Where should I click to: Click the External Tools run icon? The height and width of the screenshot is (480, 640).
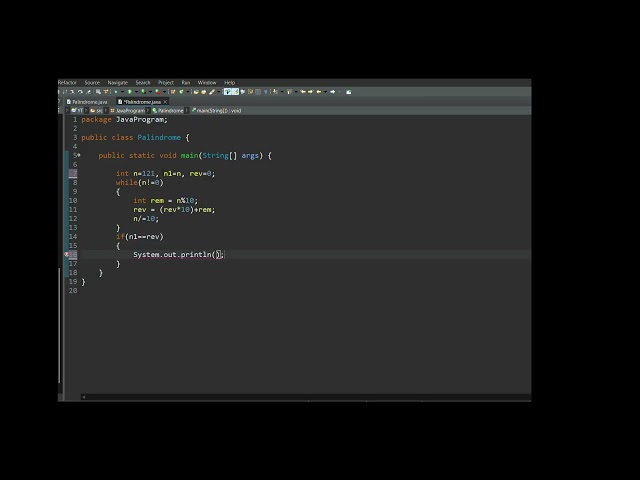pyautogui.click(x=158, y=92)
